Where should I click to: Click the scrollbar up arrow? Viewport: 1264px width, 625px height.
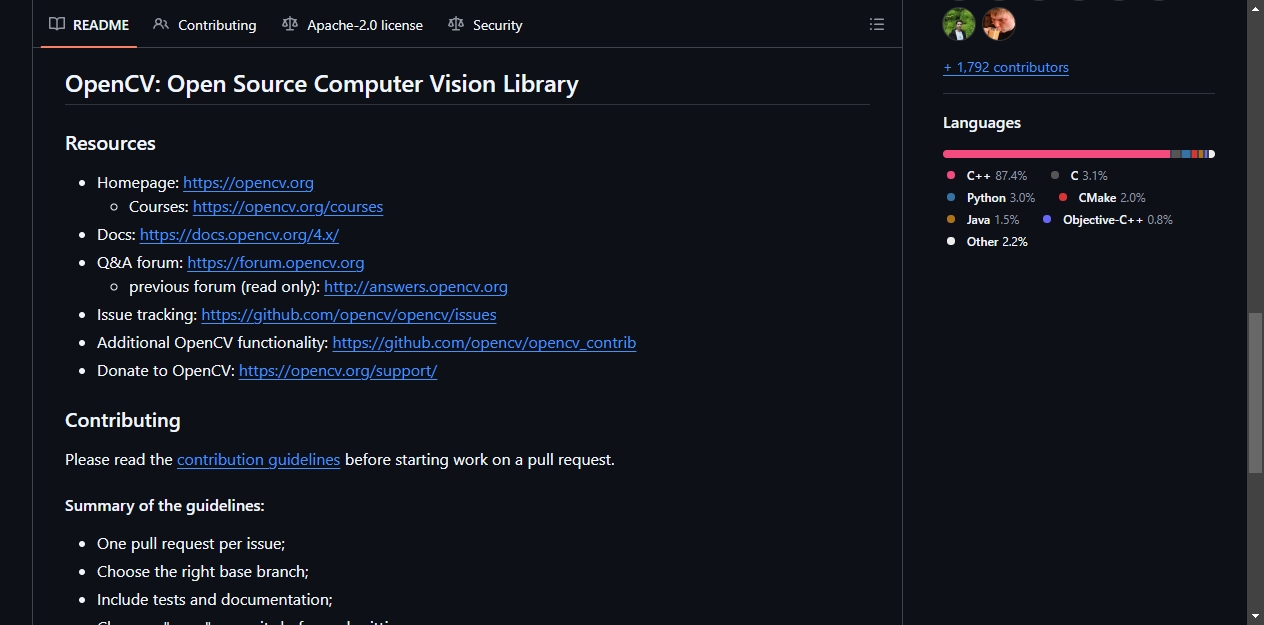click(x=1256, y=8)
